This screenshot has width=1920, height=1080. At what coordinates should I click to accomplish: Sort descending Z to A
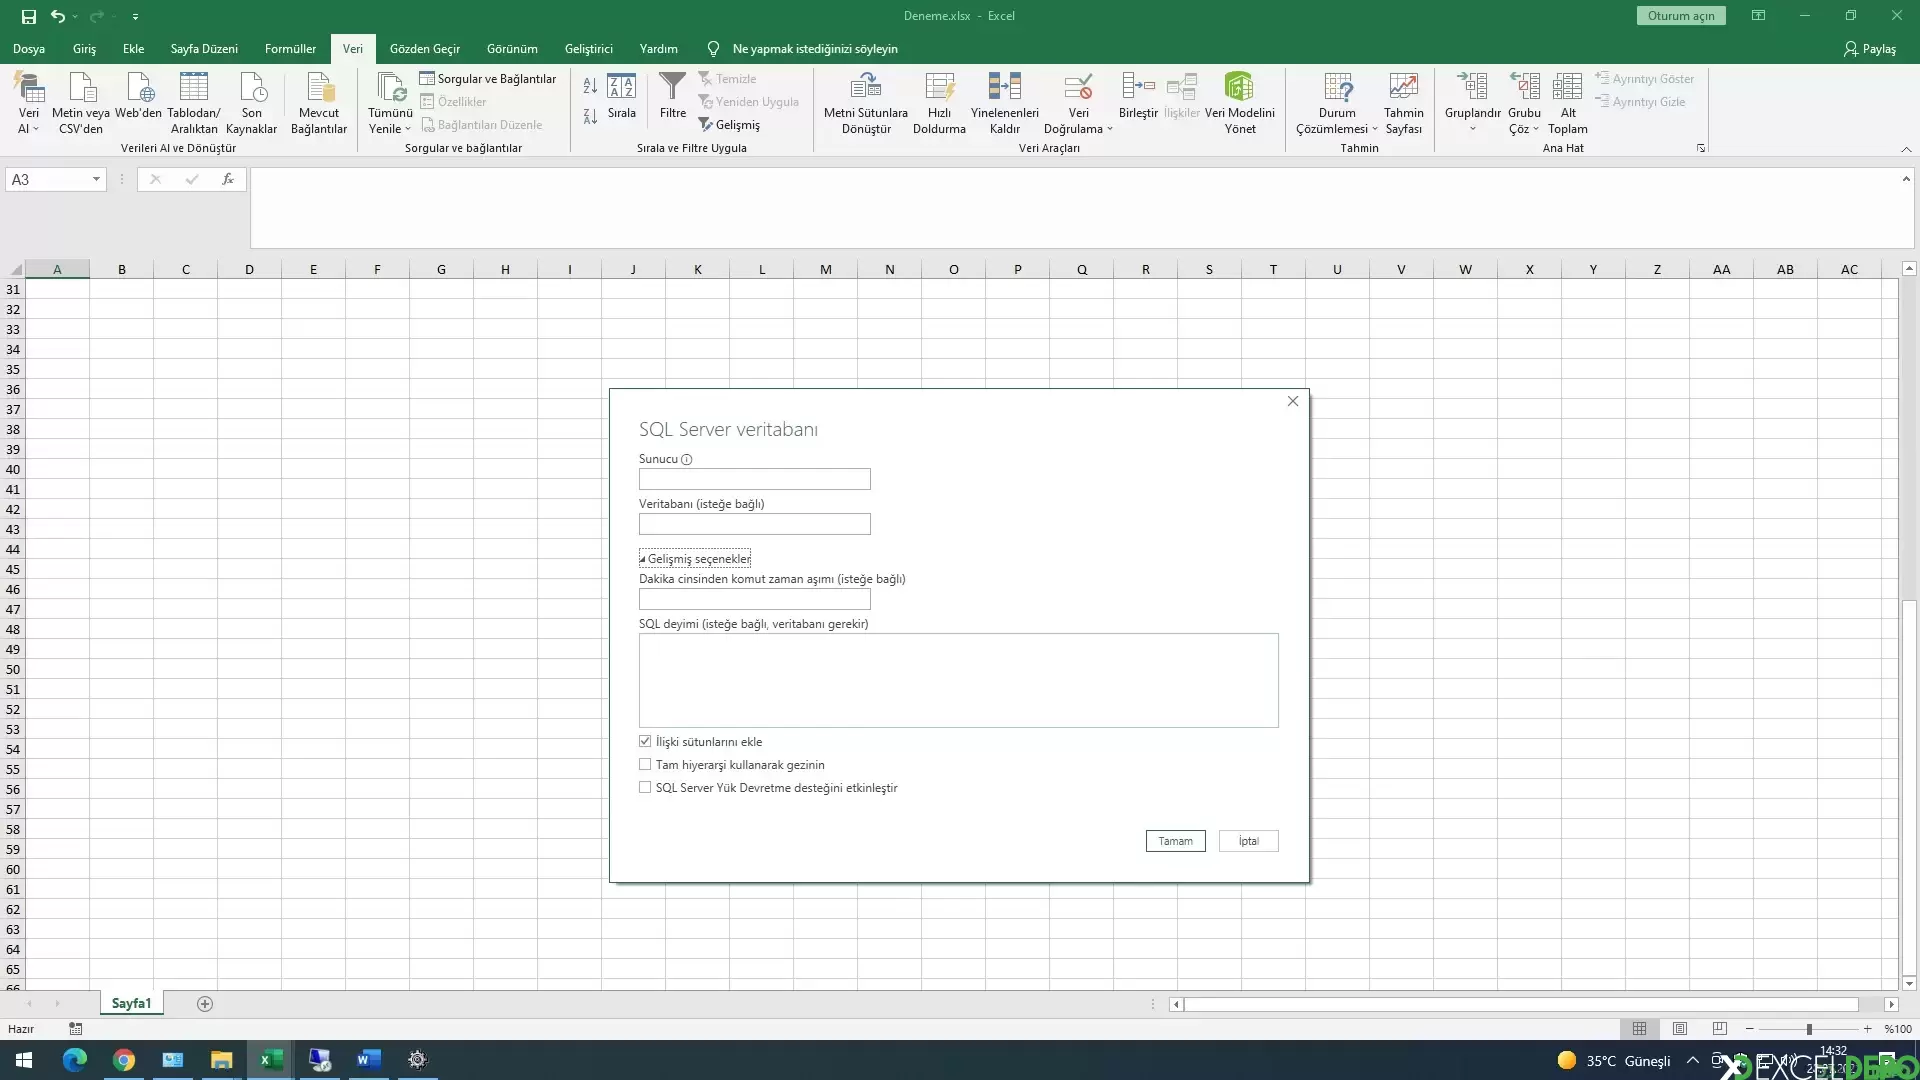point(590,116)
